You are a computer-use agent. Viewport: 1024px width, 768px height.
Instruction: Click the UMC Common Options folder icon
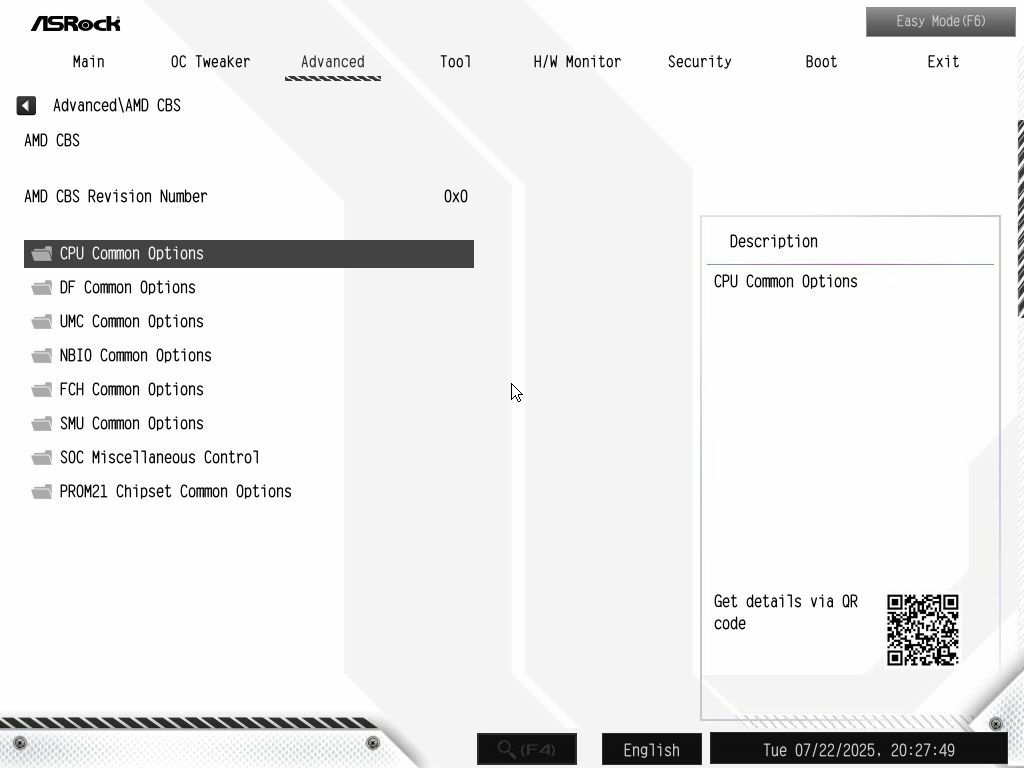coord(42,321)
